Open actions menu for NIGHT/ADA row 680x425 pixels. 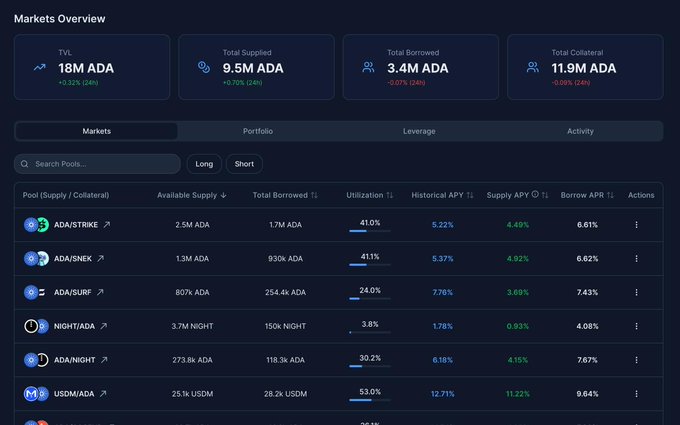636,326
